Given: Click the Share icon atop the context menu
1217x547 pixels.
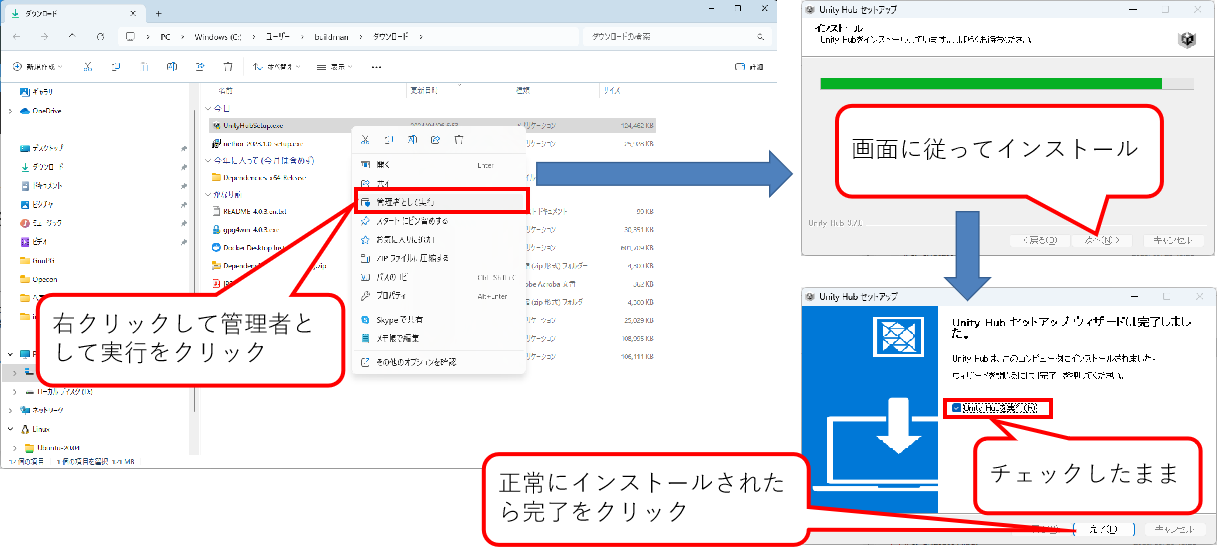Looking at the screenshot, I should (435, 140).
